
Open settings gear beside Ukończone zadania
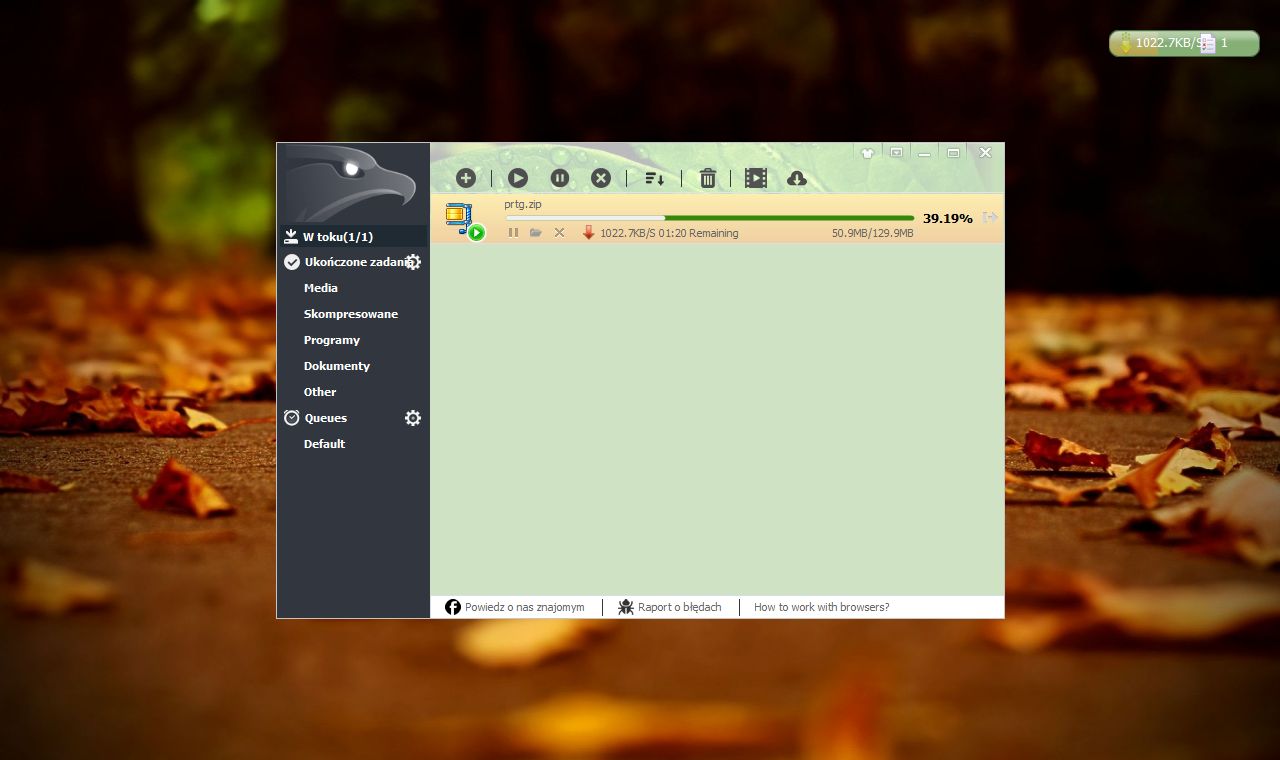412,262
